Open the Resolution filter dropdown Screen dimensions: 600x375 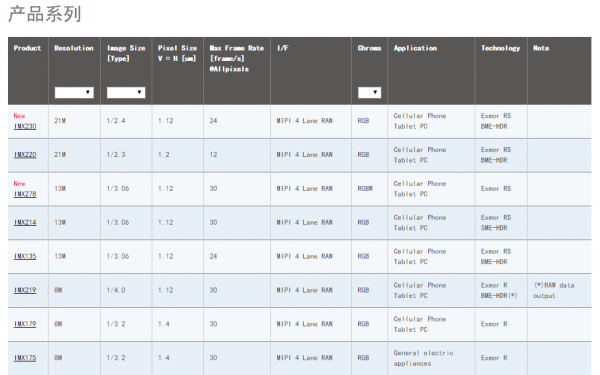pyautogui.click(x=74, y=92)
